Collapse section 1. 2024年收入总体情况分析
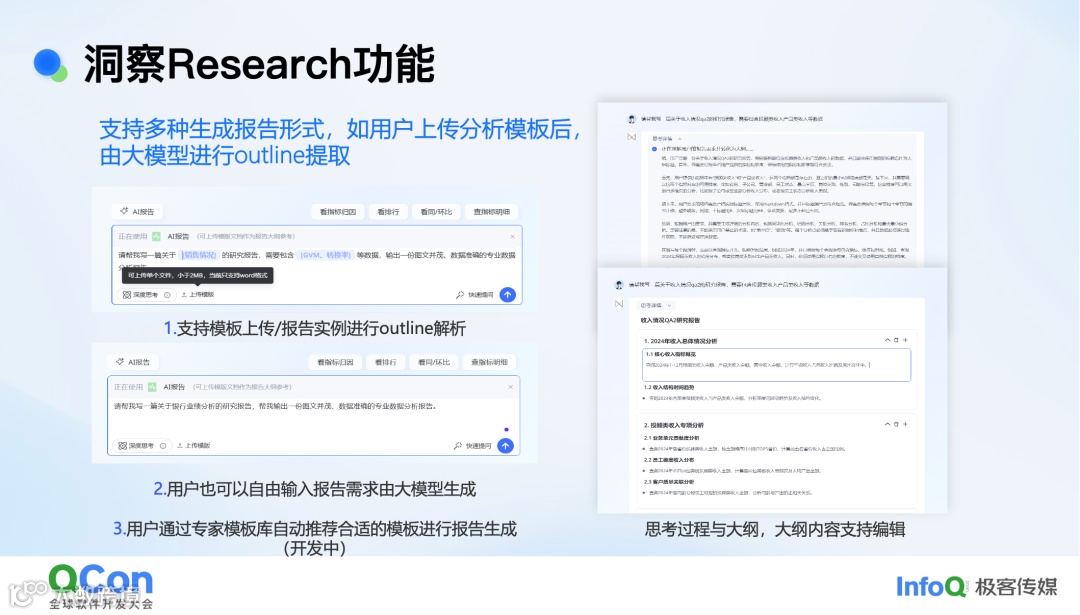Viewport: 1080px width, 615px height. (887, 340)
